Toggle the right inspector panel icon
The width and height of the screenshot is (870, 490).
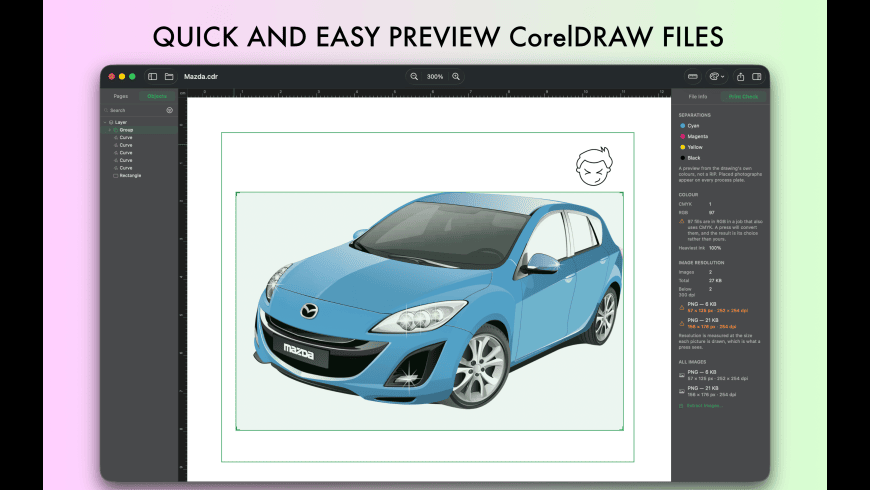tap(756, 77)
